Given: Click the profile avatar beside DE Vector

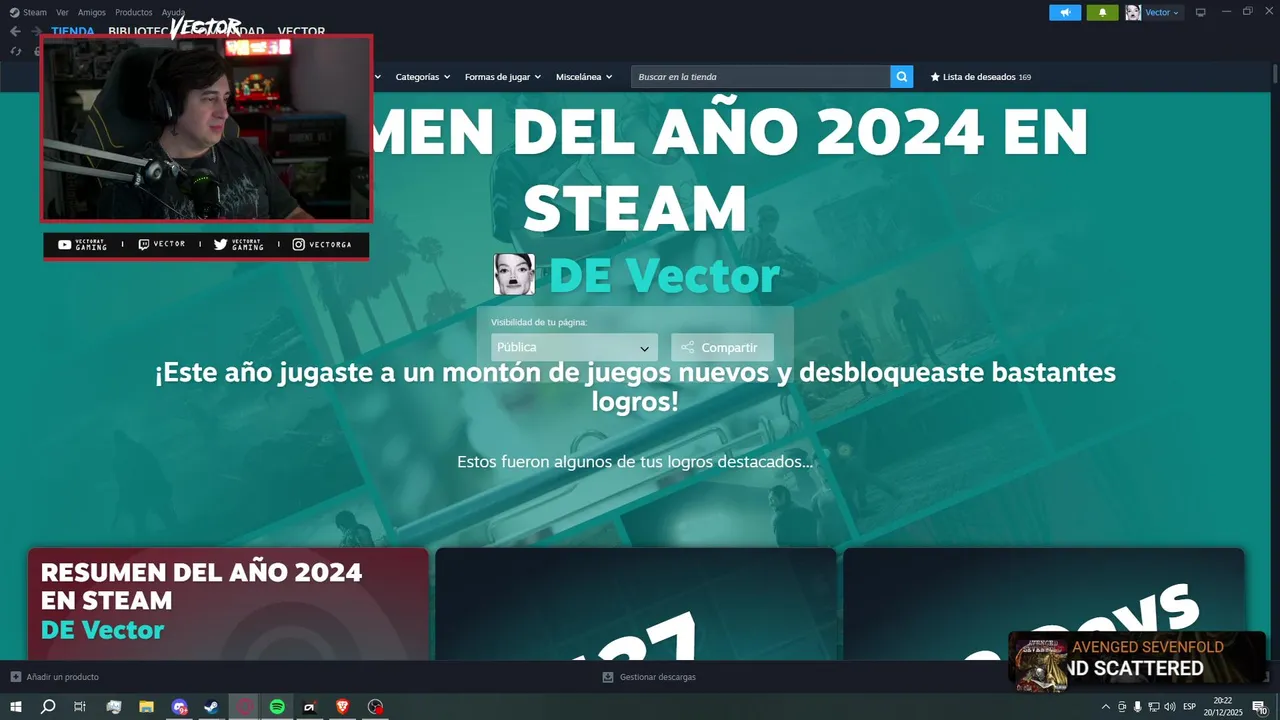Looking at the screenshot, I should 514,274.
